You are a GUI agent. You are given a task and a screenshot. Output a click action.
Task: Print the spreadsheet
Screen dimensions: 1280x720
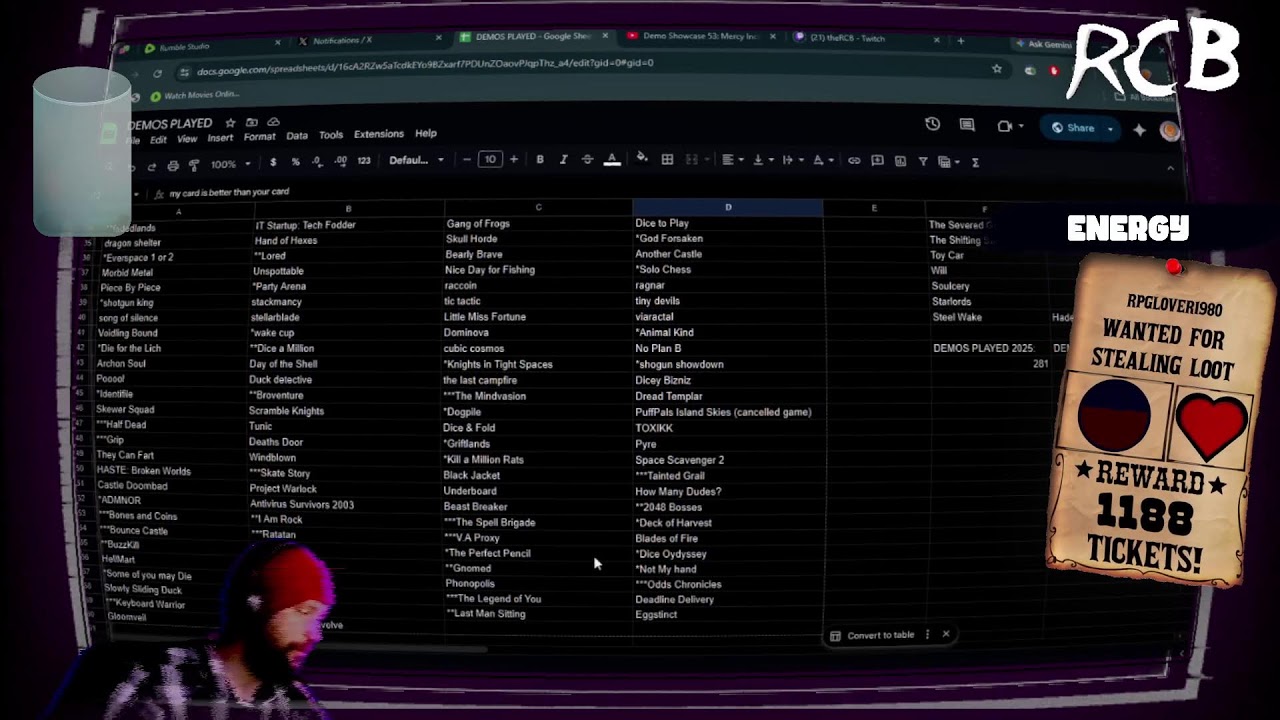click(173, 165)
